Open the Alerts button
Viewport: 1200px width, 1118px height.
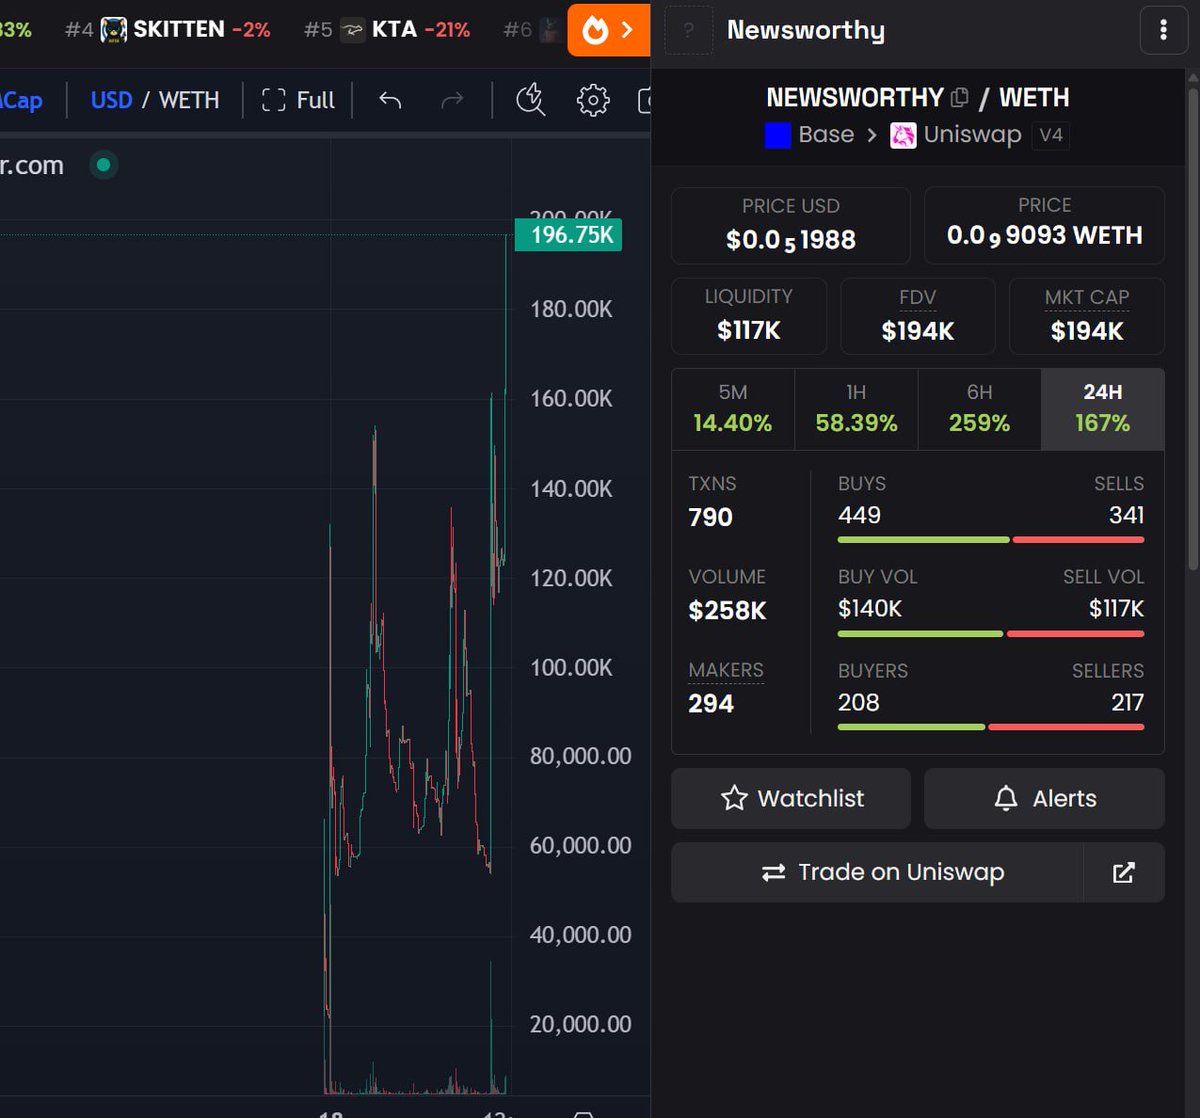tap(1044, 798)
